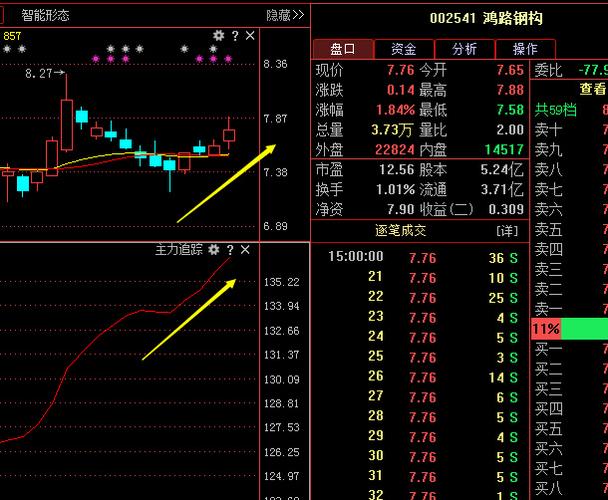Click the 内盘 value 14517
The height and width of the screenshot is (500, 608).
tap(504, 150)
